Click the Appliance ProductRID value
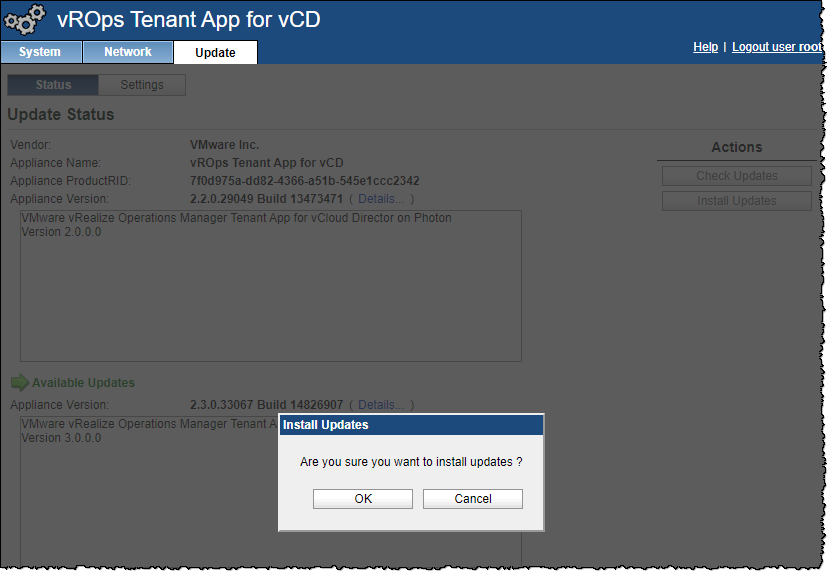Viewport: 830px width, 573px height. coord(304,181)
